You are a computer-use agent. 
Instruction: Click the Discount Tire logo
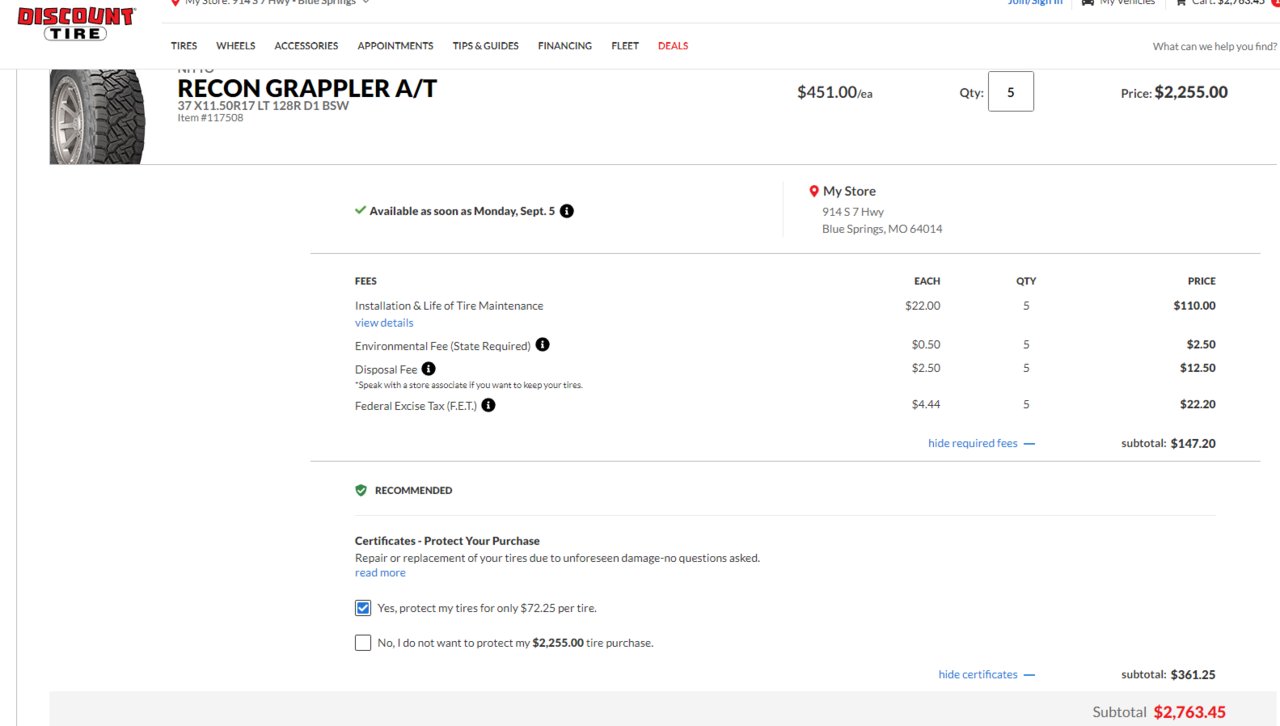click(76, 24)
